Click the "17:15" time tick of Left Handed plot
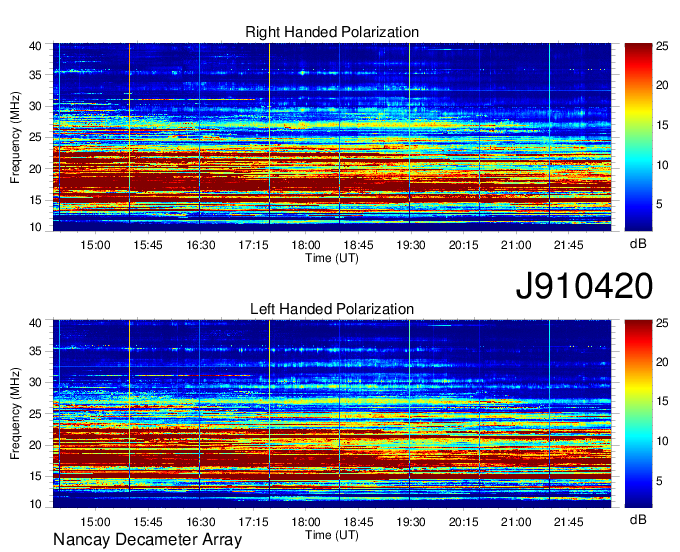Image resolution: width=680 pixels, height=552 pixels. click(253, 522)
